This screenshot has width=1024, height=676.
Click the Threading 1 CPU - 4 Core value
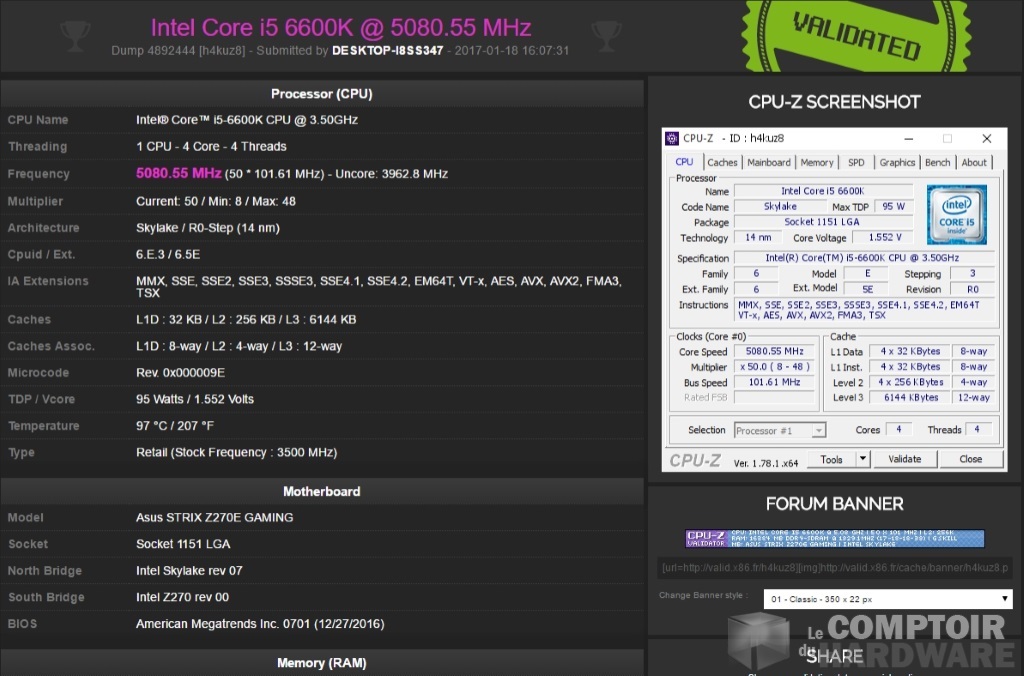[211, 146]
